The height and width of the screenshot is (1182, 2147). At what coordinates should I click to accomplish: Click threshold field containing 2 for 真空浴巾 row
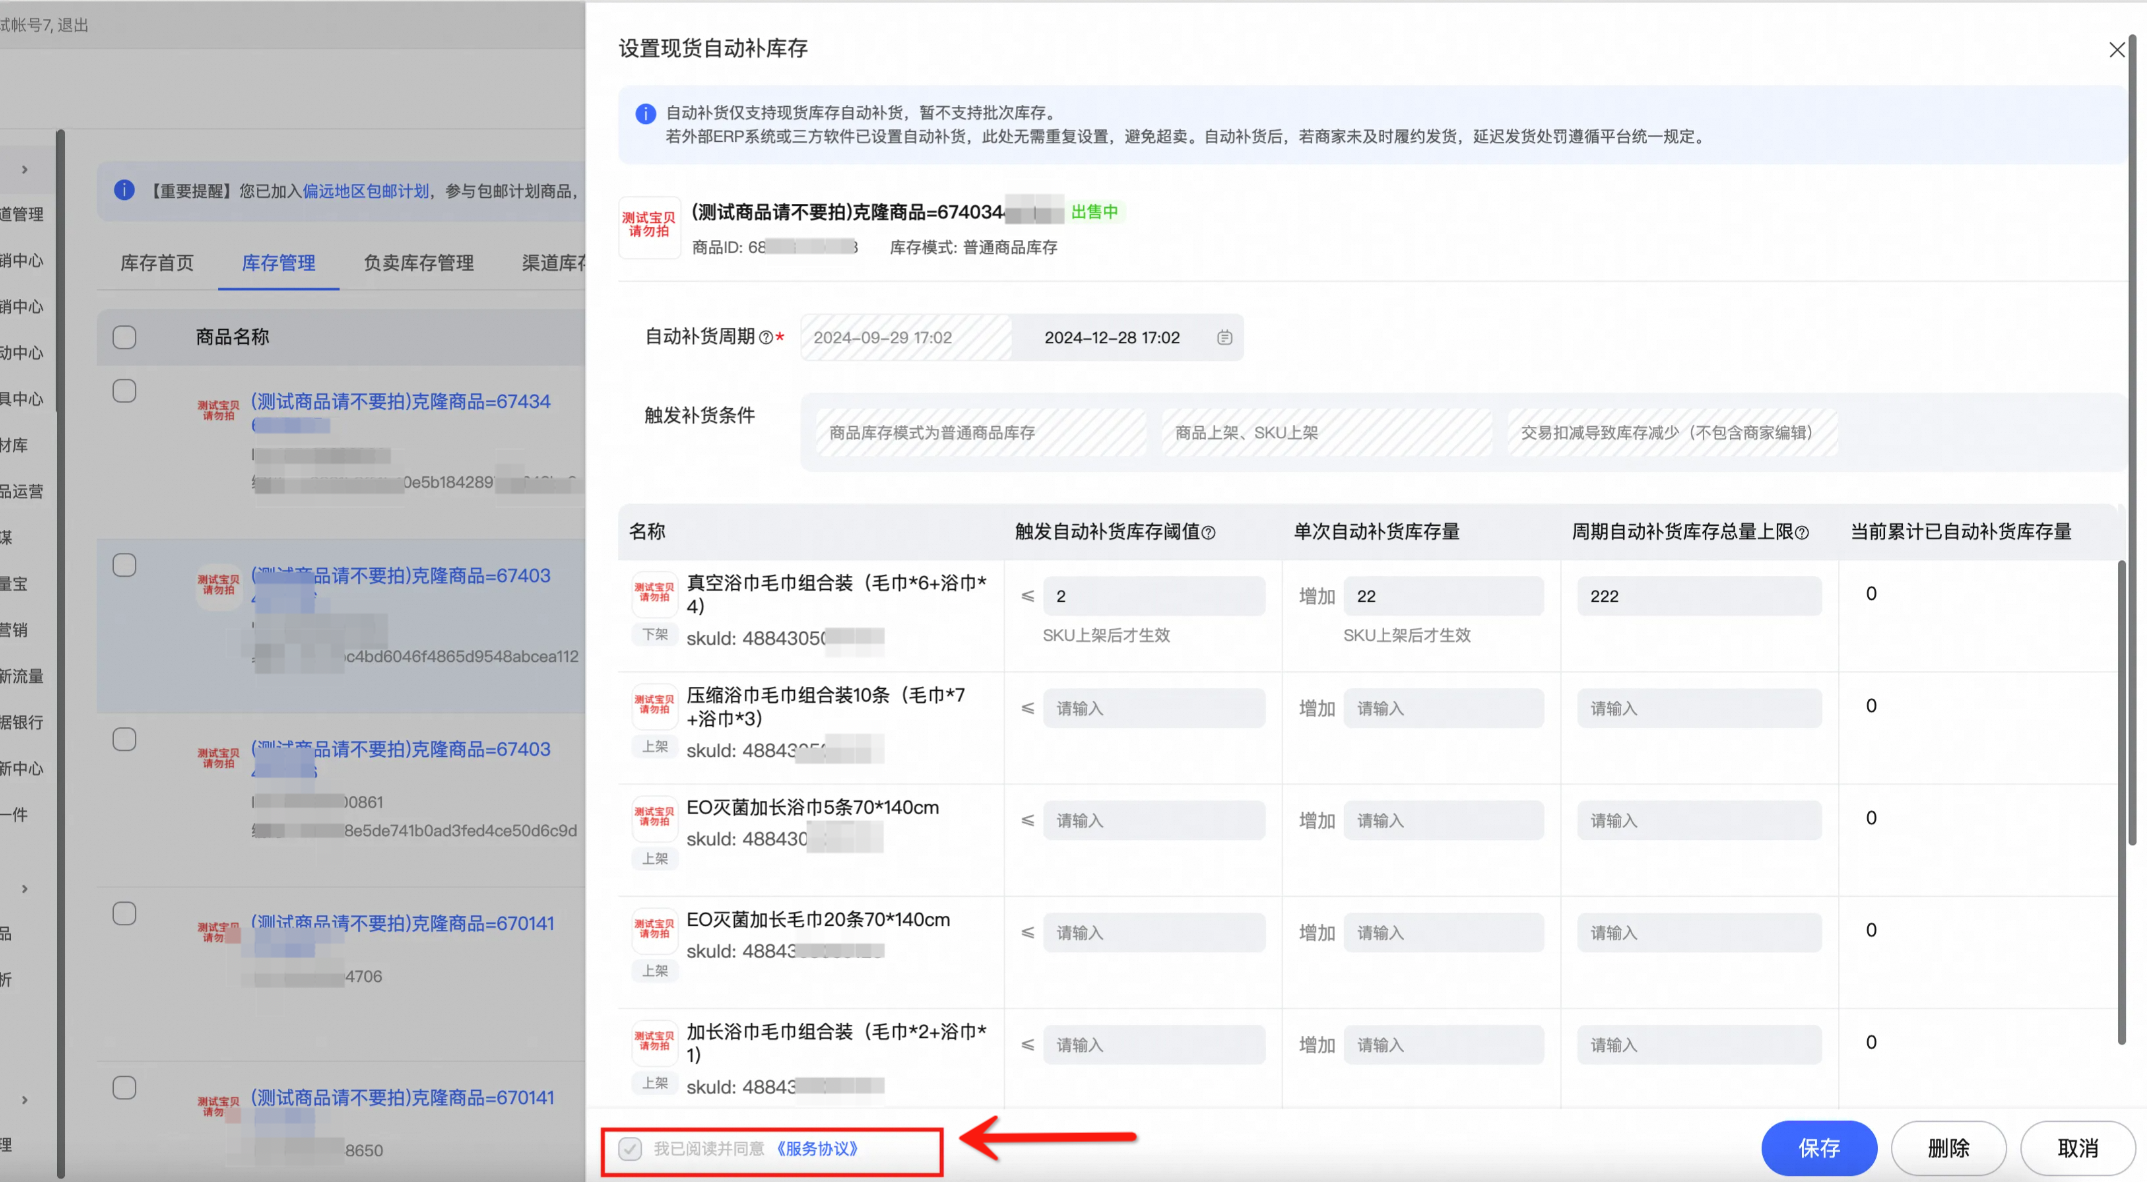pos(1153,596)
